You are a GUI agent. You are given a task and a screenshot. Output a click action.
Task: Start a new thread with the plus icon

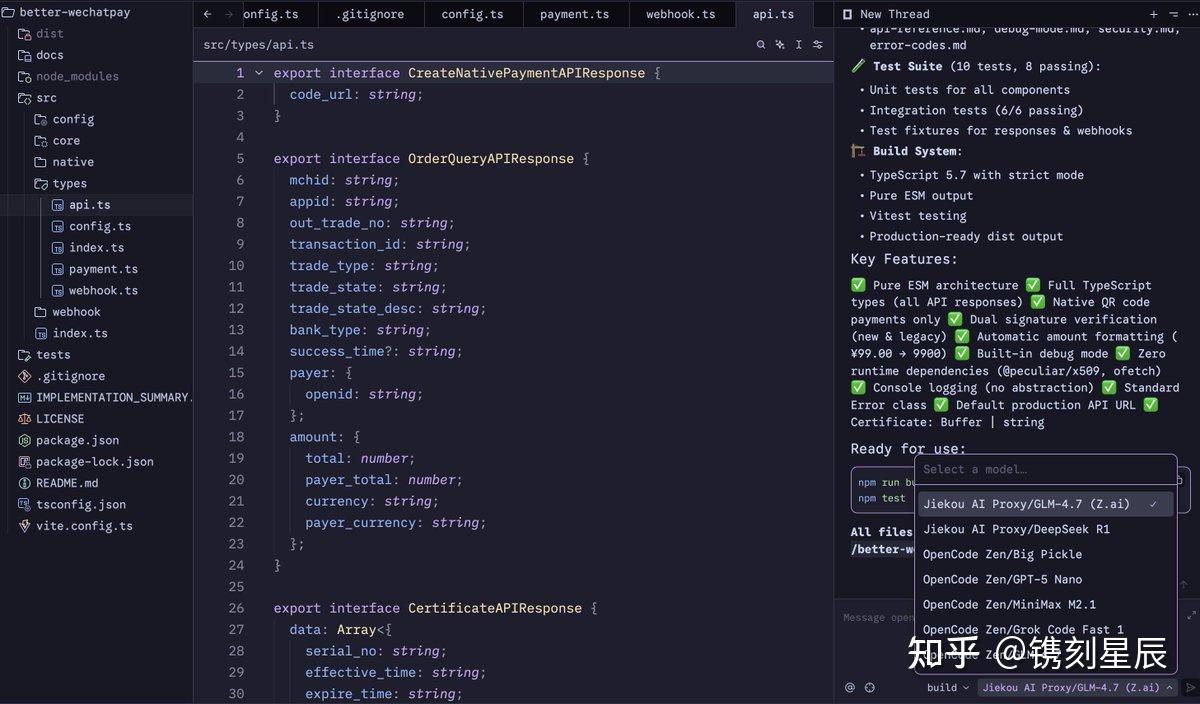pyautogui.click(x=1153, y=15)
